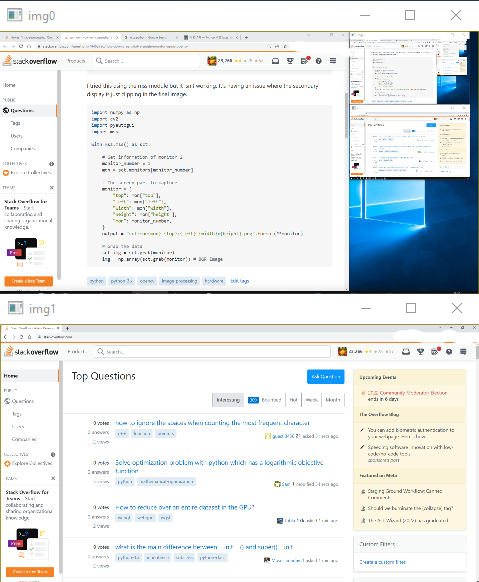This screenshot has height=582, width=479.
Task: Click browser reload icon in img0 window
Action: coord(21,46)
